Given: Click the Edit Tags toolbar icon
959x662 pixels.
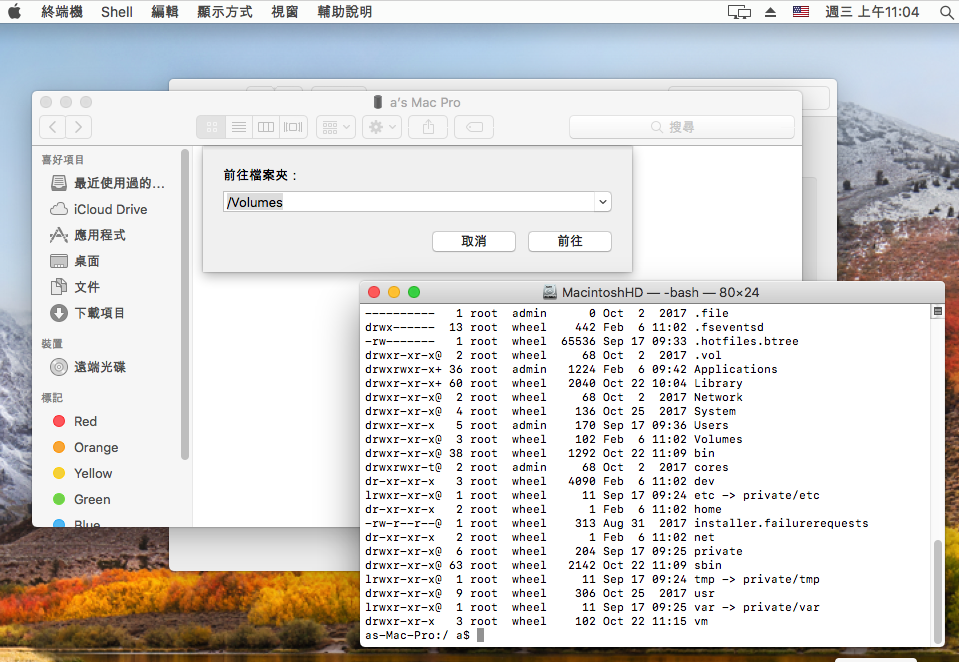Looking at the screenshot, I should (x=474, y=127).
